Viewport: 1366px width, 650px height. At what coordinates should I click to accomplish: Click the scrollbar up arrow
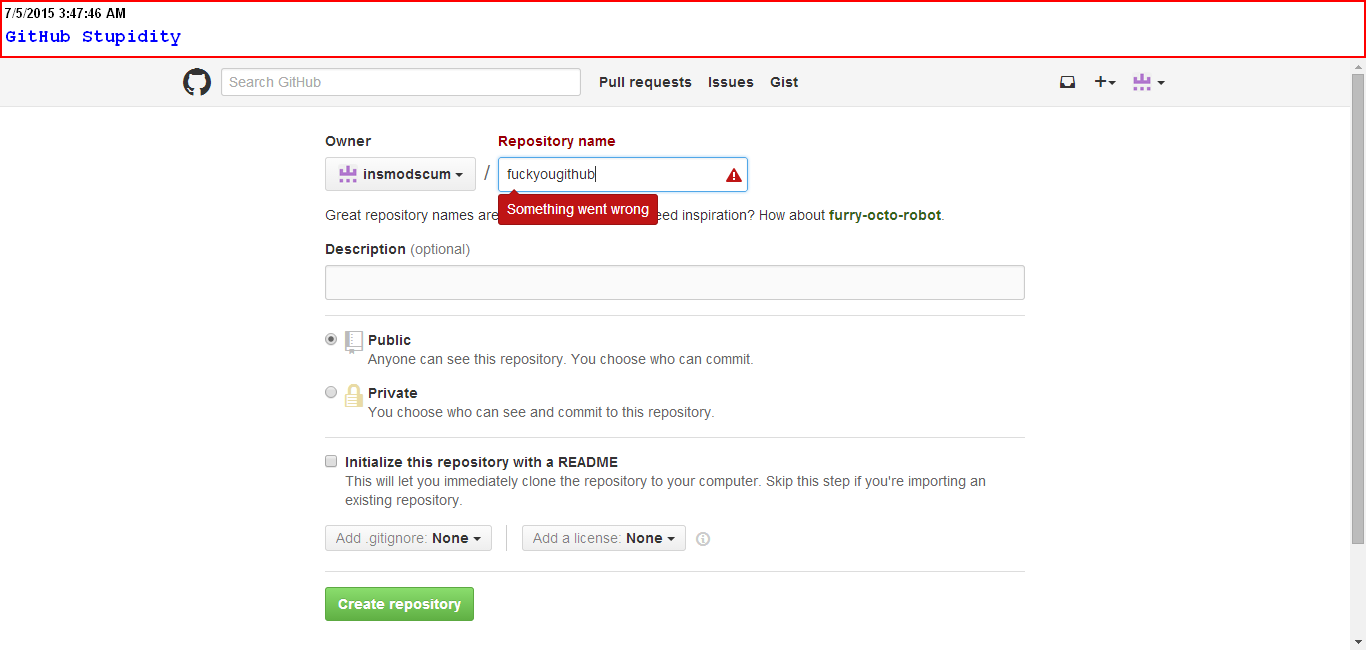(1358, 66)
